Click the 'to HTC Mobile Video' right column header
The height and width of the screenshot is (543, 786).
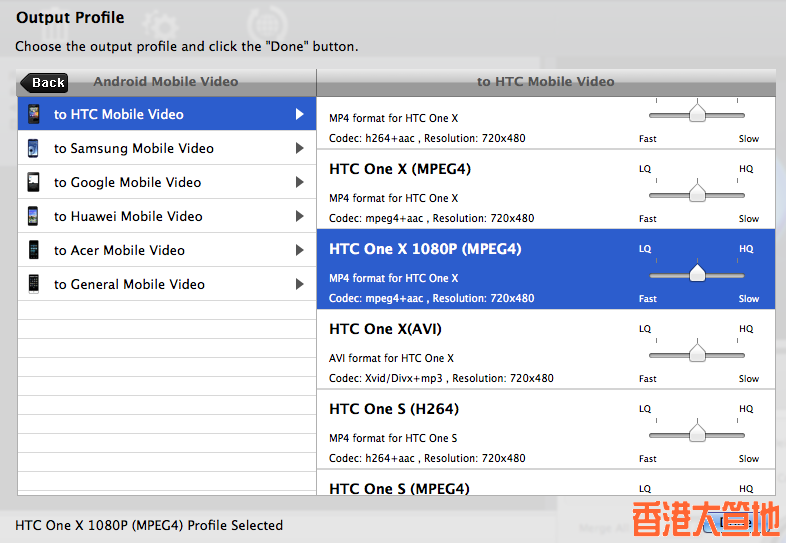click(x=546, y=82)
